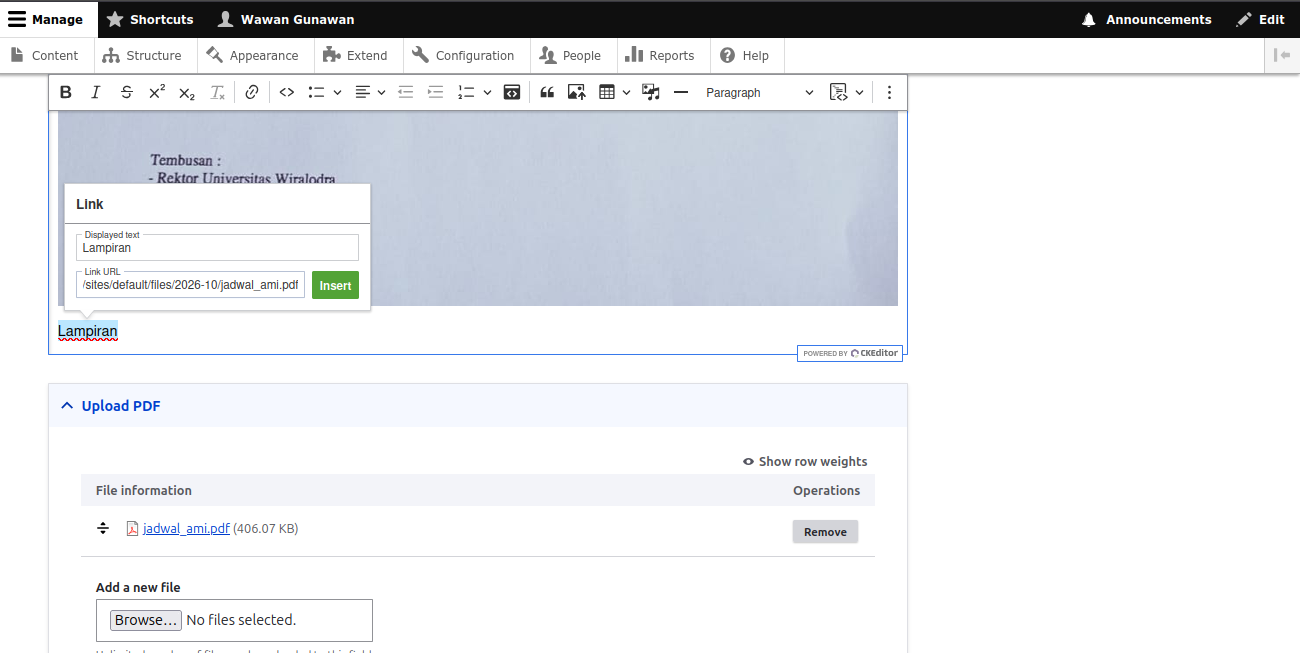Insert a horizontal line

pyautogui.click(x=681, y=92)
